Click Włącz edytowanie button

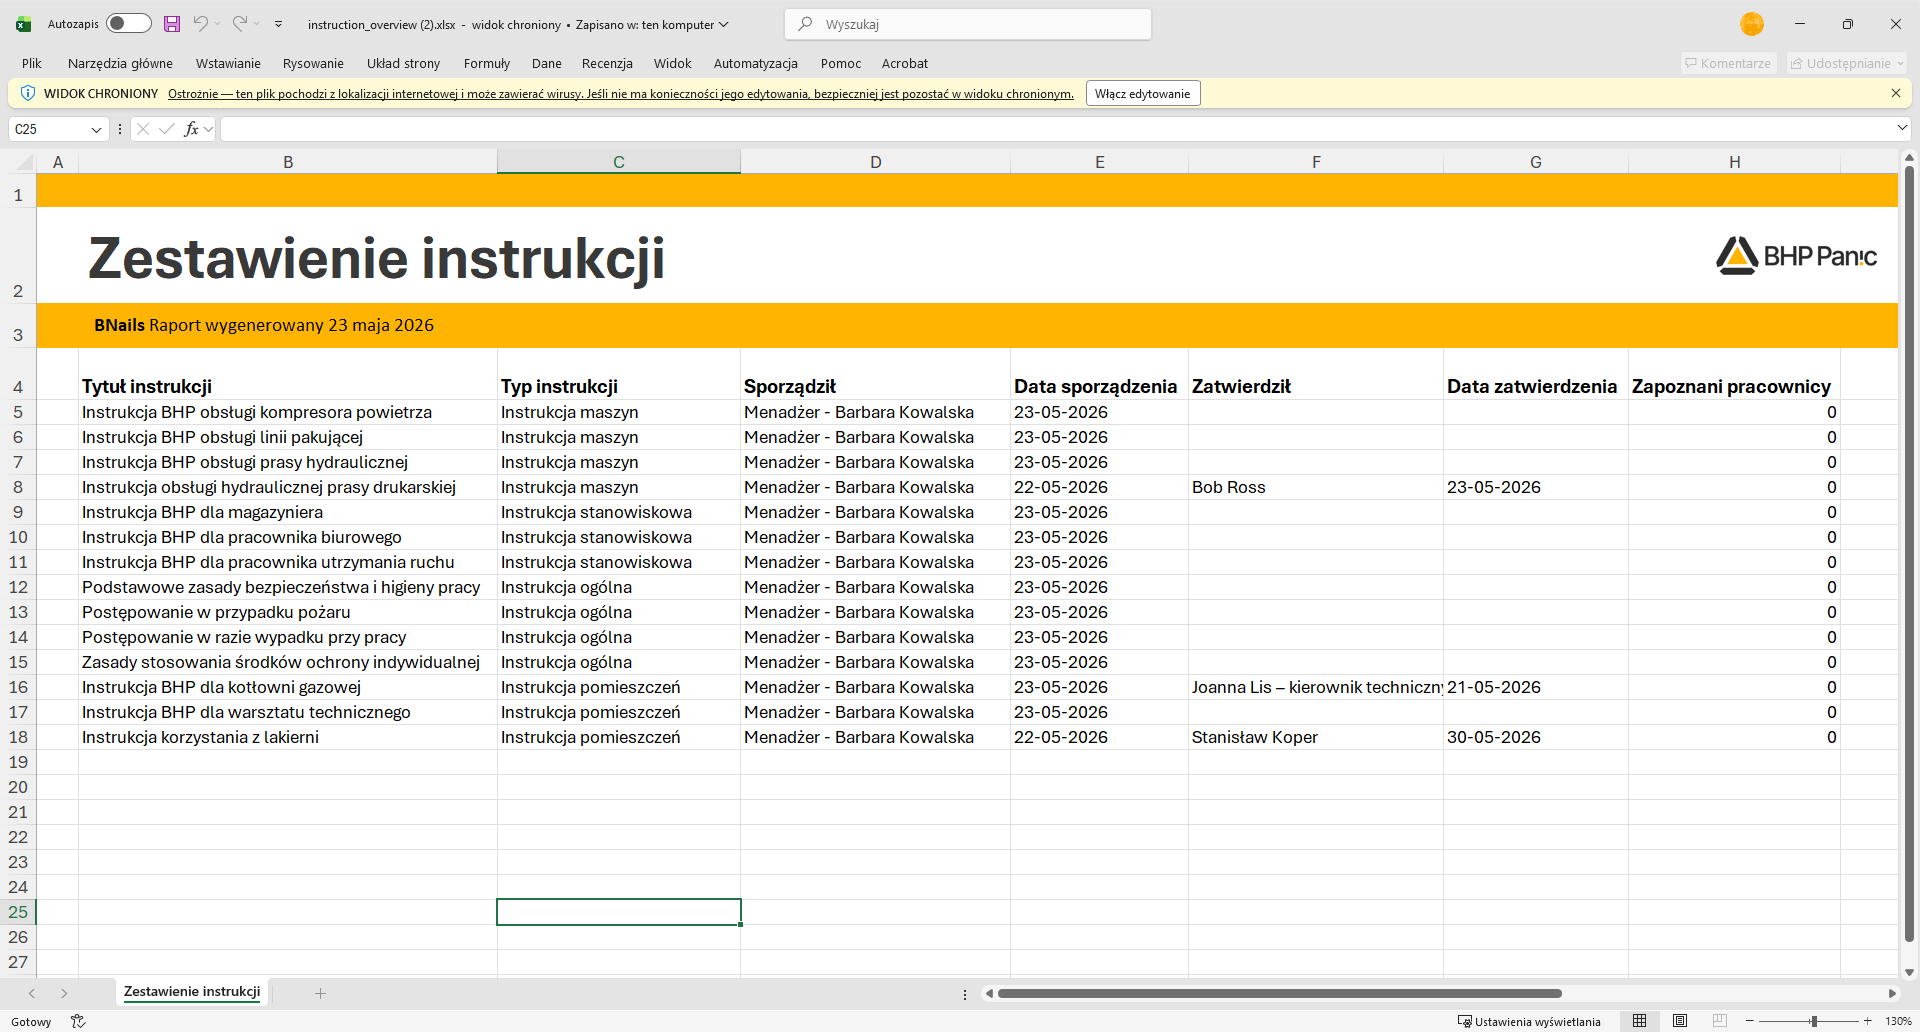click(1142, 93)
